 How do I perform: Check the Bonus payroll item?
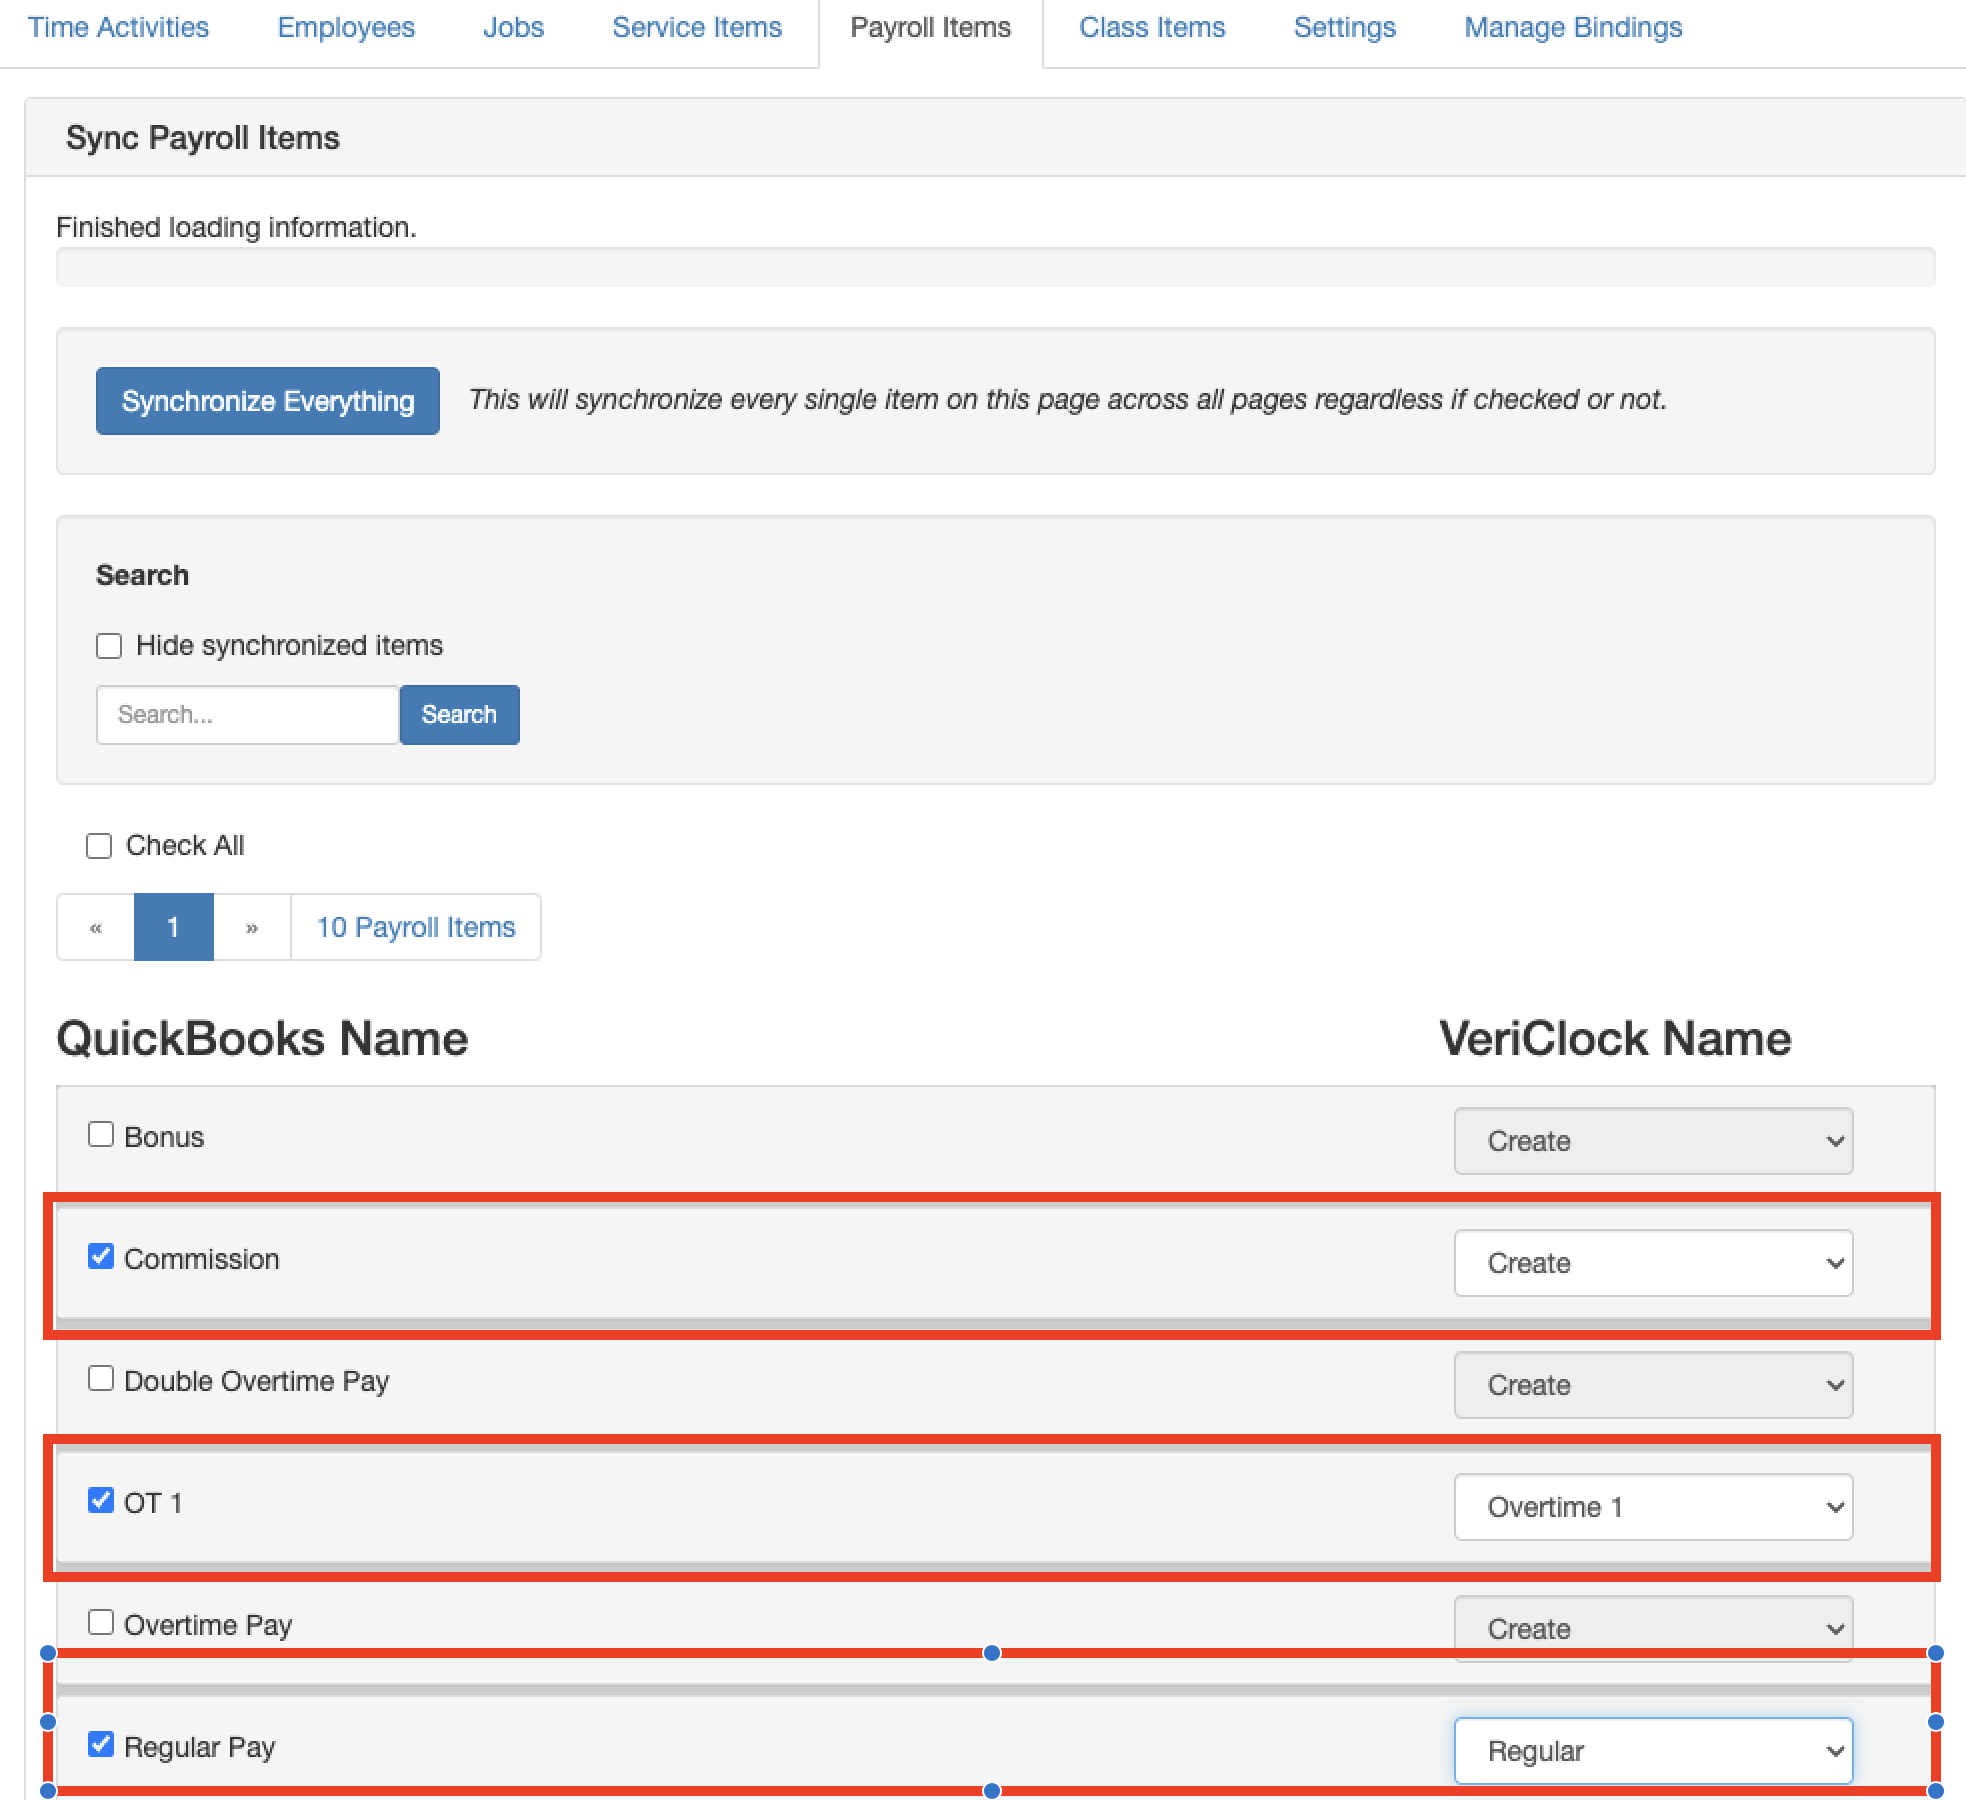coord(100,1134)
